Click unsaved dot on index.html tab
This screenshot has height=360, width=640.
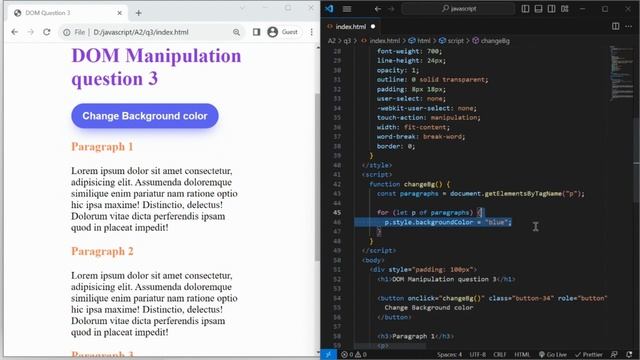[x=373, y=27]
